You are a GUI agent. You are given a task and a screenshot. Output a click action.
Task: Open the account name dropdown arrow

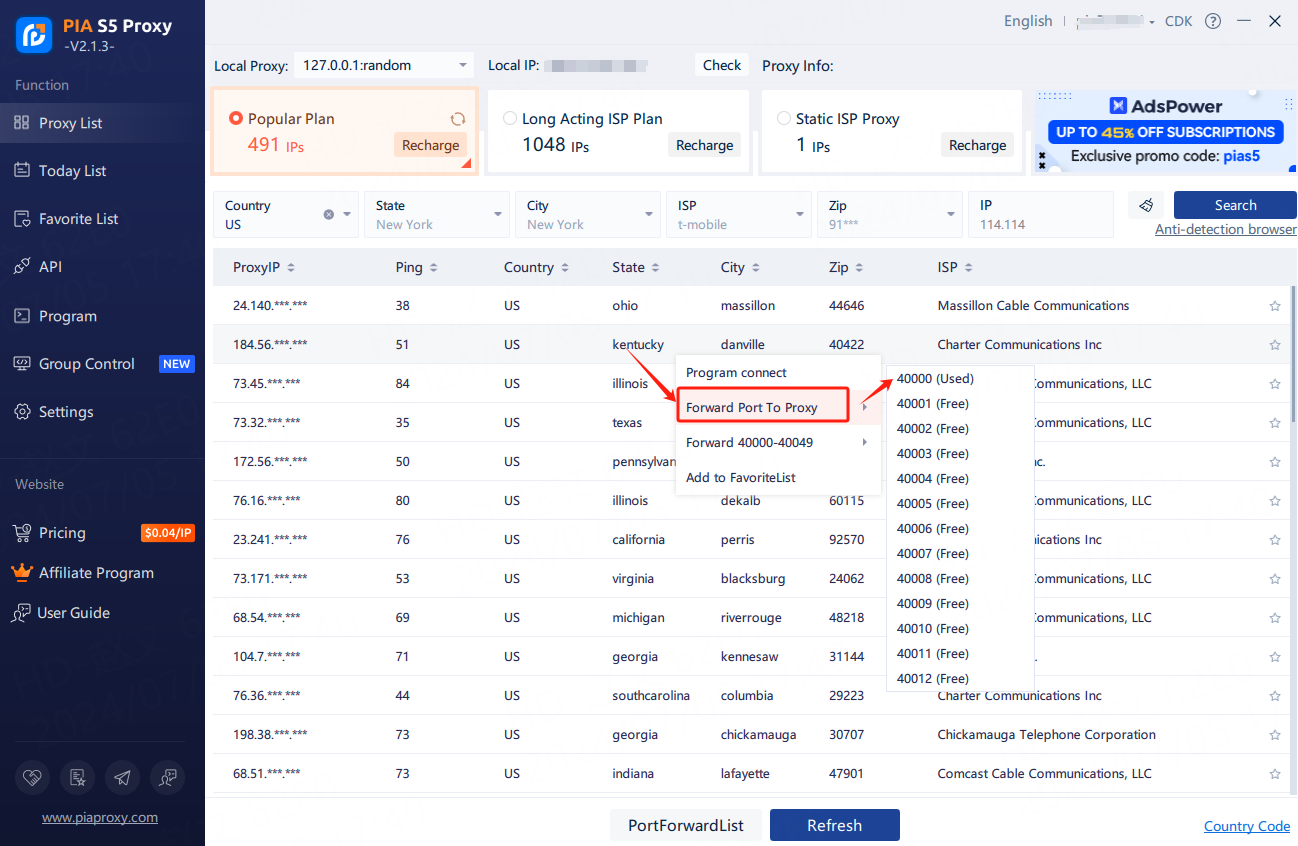(x=1152, y=22)
